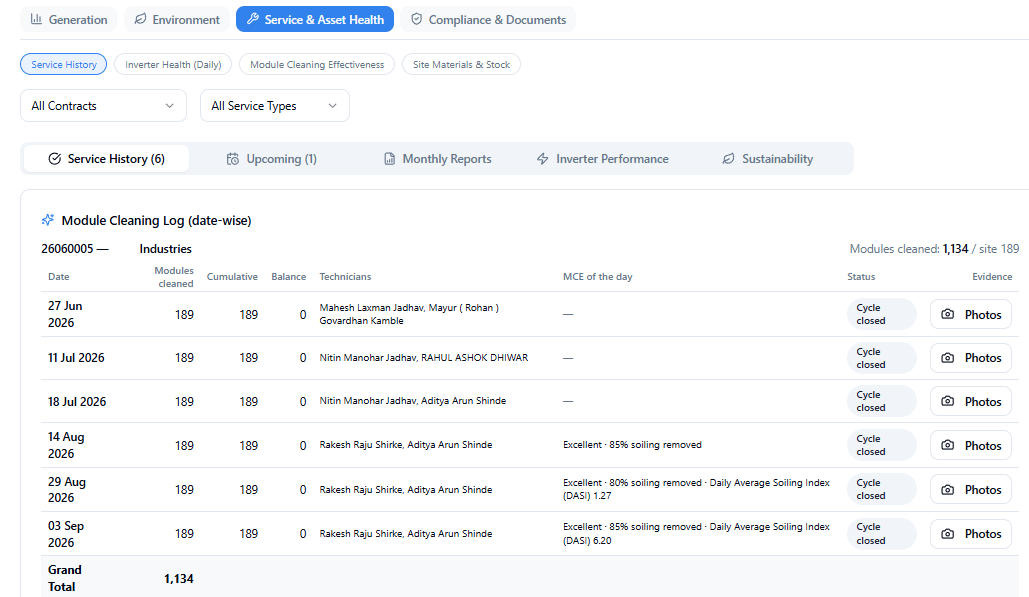Click the lightning icon beside Inverter Performance
The height and width of the screenshot is (597, 1029).
[x=543, y=159]
